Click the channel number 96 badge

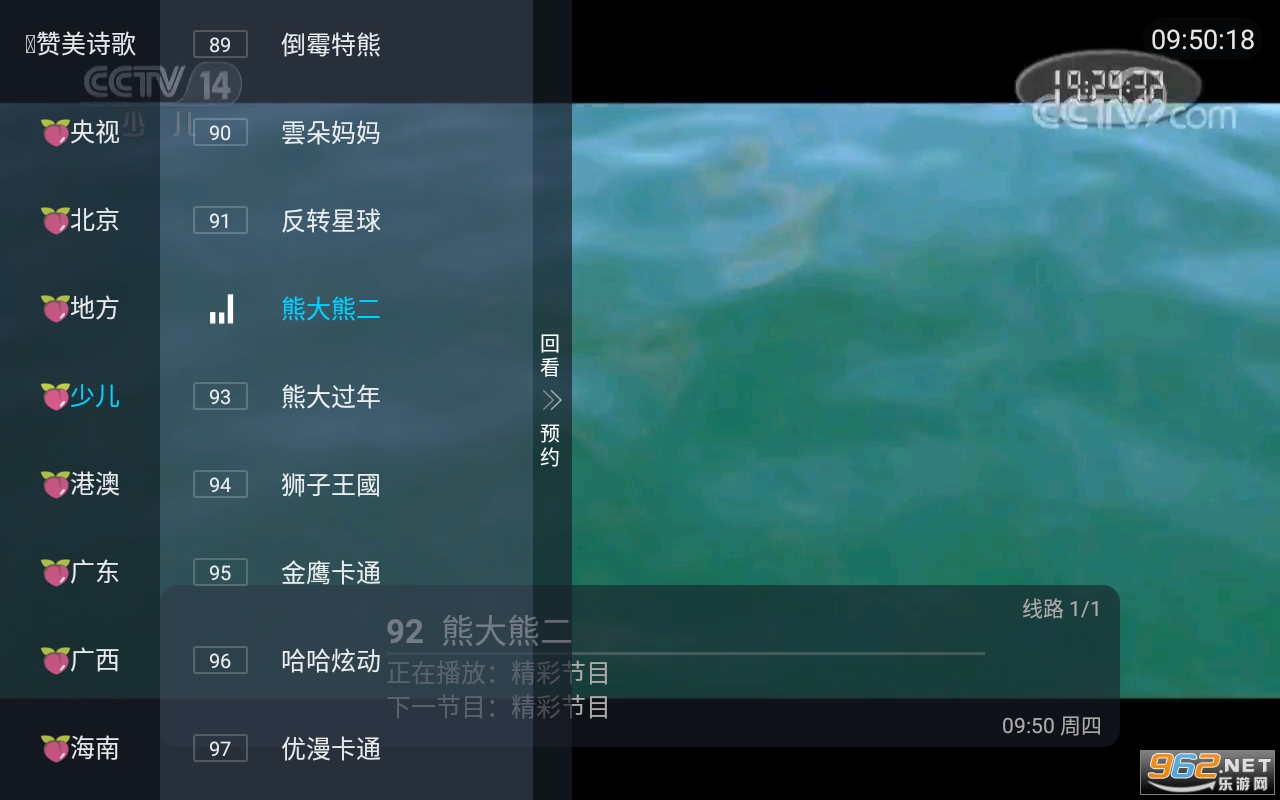[220, 661]
